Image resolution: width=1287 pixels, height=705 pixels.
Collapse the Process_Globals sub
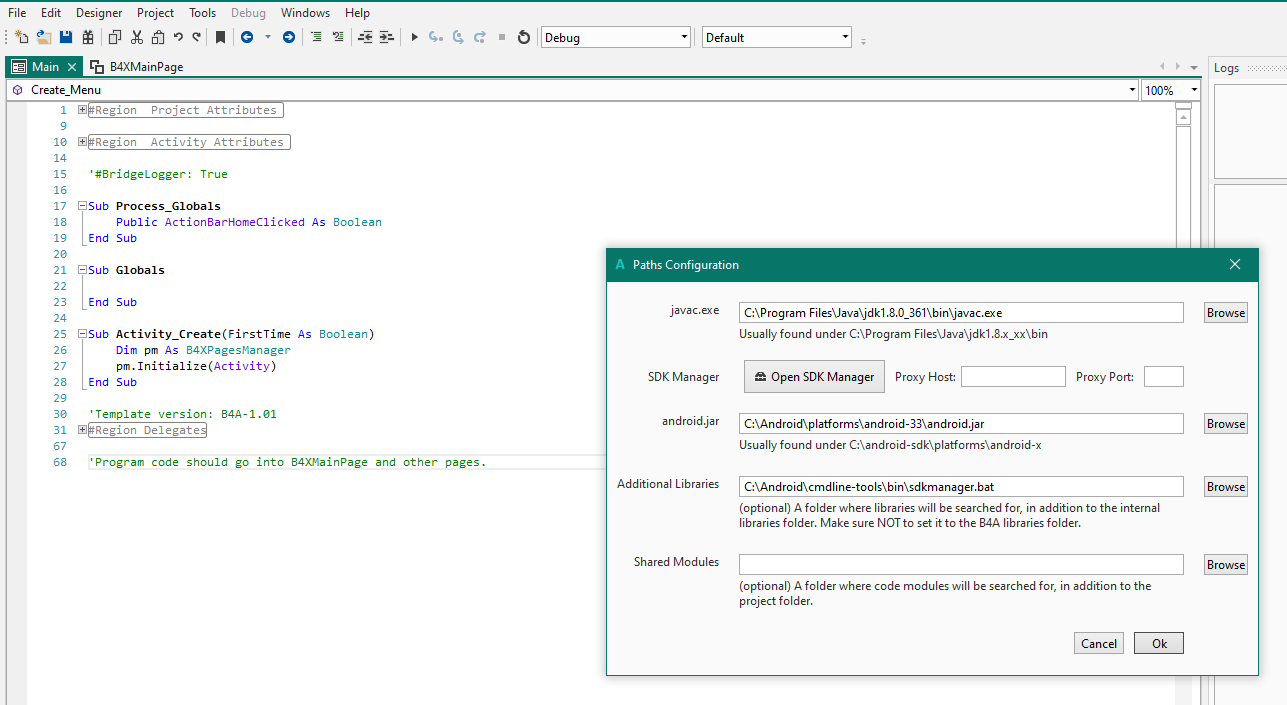coord(83,206)
